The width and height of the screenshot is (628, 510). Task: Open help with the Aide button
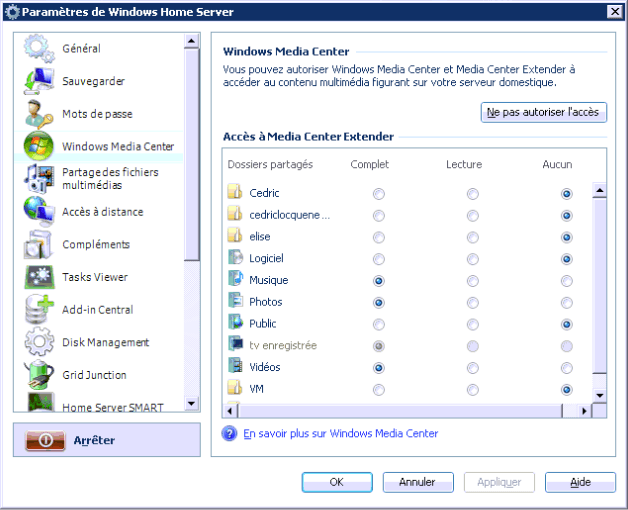click(x=580, y=482)
